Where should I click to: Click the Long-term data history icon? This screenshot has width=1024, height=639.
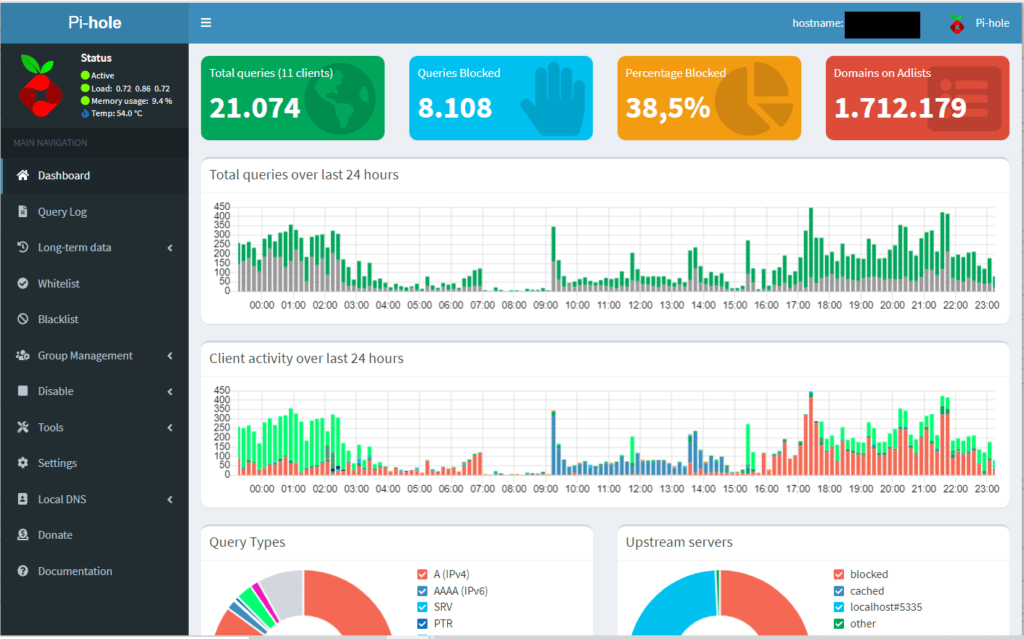23,247
